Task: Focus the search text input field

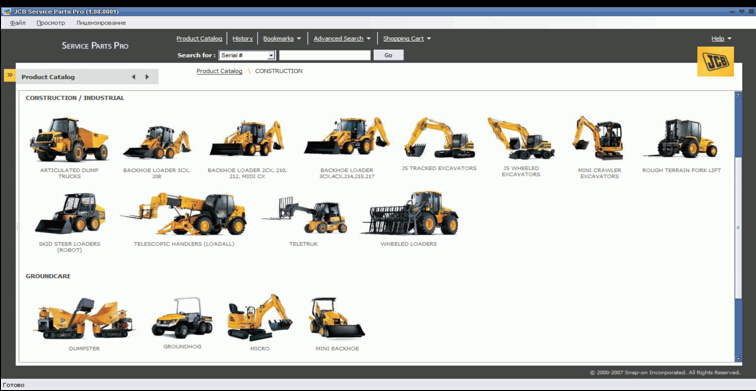Action: click(325, 55)
